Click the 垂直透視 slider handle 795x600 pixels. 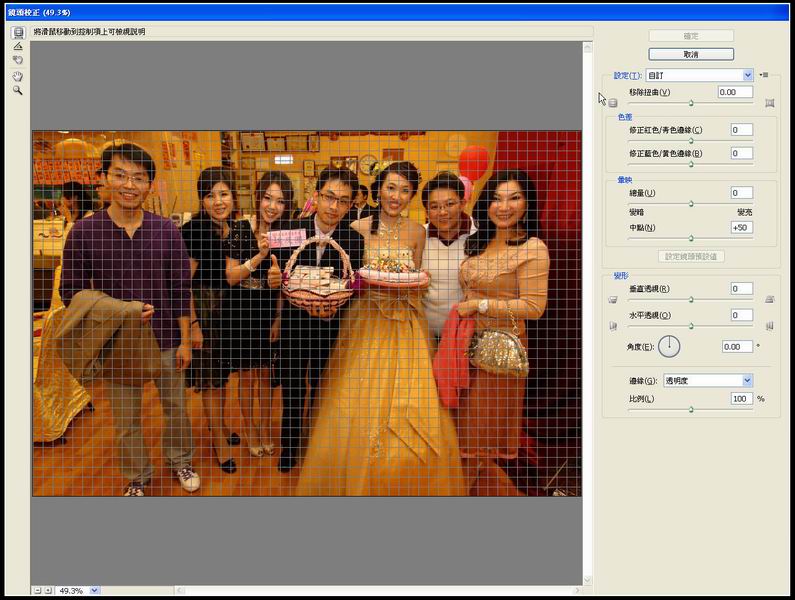(691, 300)
